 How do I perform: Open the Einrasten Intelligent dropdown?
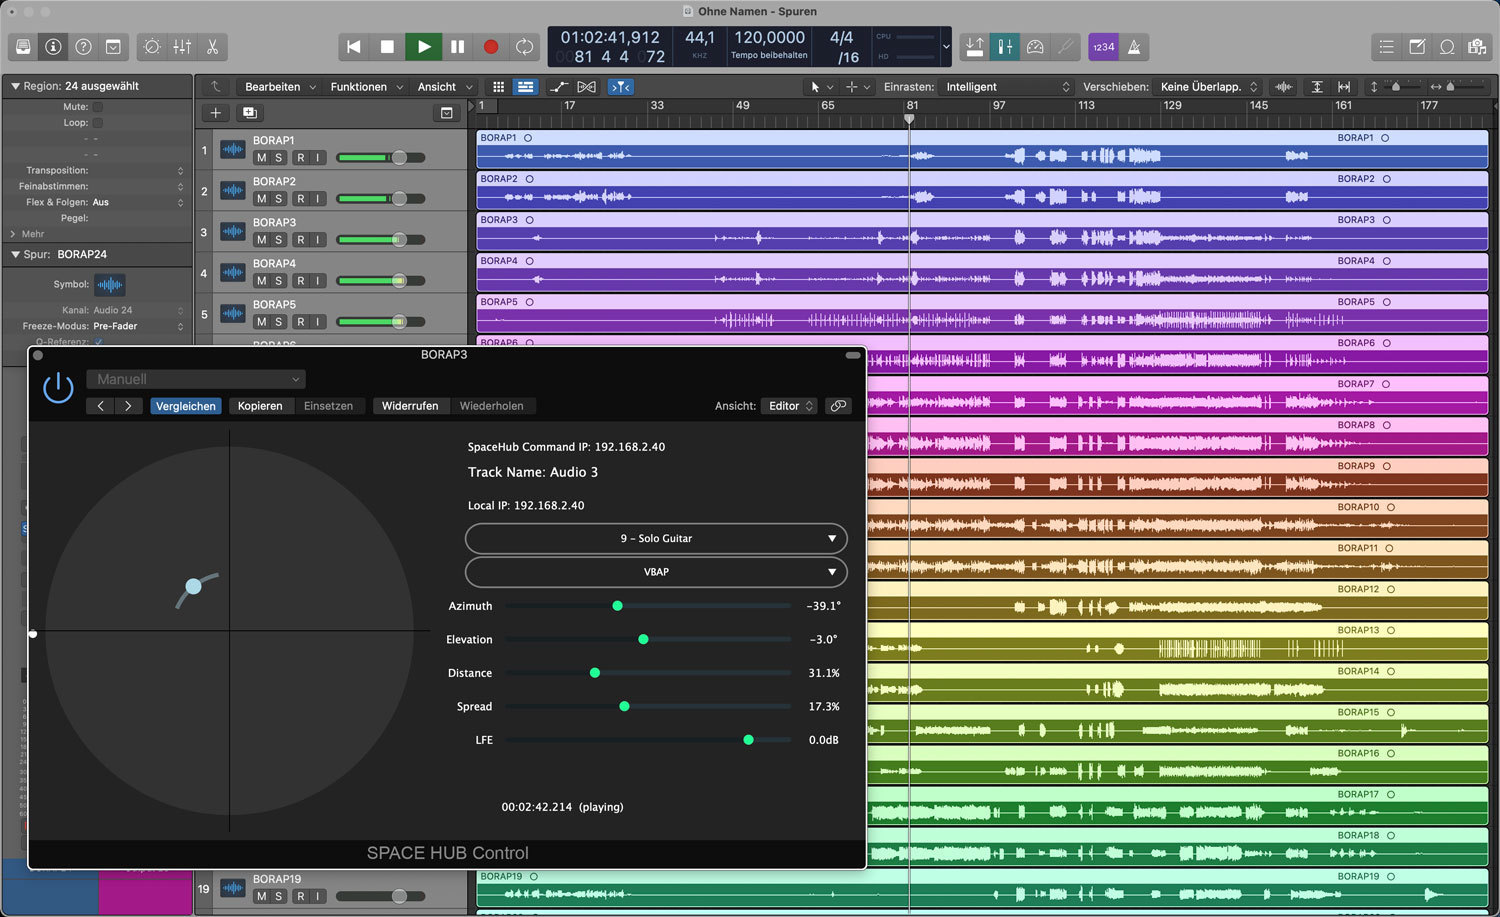pyautogui.click(x=1007, y=87)
